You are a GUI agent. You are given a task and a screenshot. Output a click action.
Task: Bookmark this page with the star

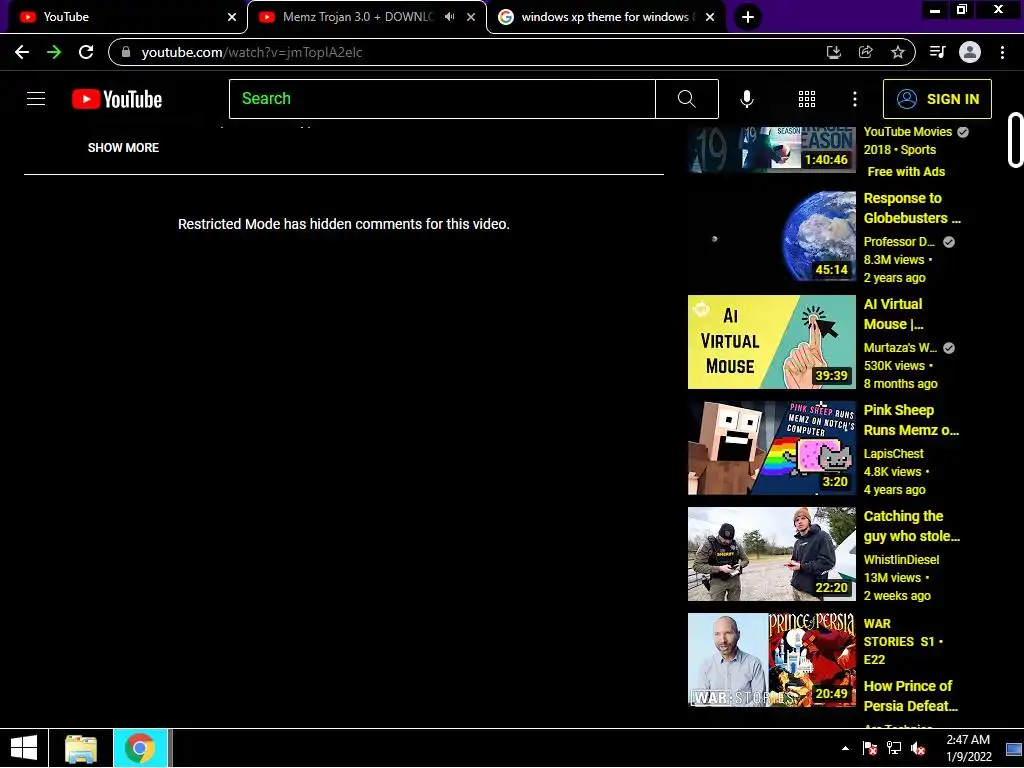click(898, 52)
